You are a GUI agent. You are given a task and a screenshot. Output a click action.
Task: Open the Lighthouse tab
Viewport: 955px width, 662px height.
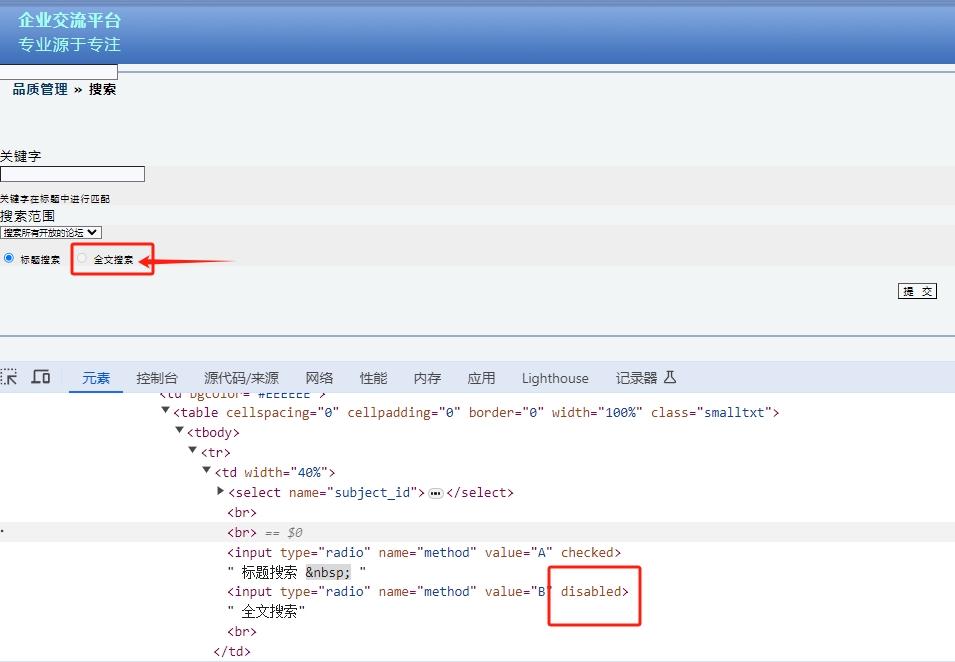[x=555, y=378]
